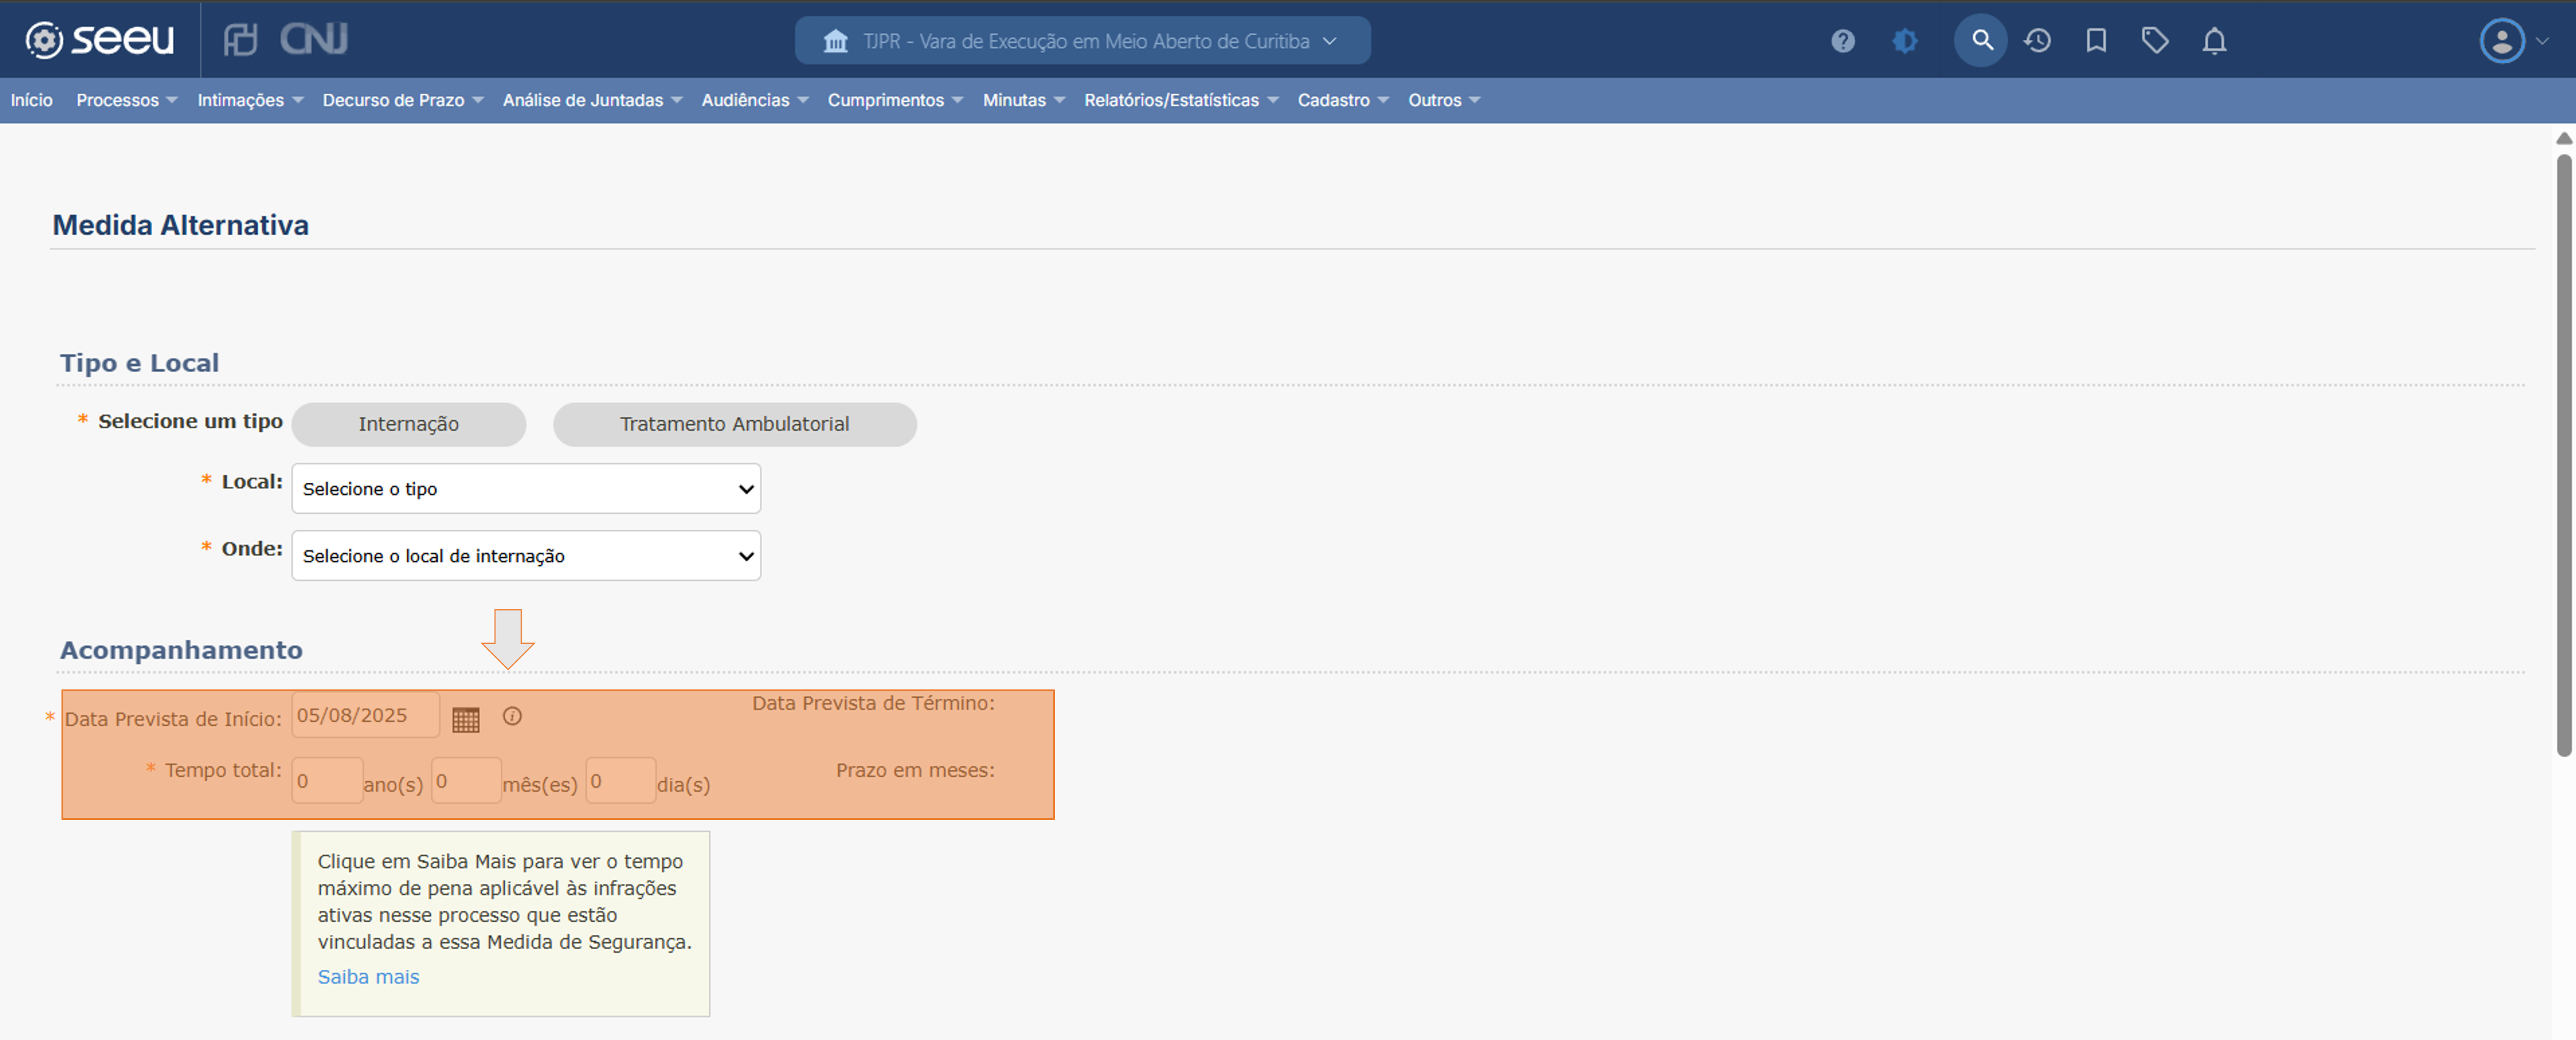
Task: Go to Início
Action: (x=31, y=100)
